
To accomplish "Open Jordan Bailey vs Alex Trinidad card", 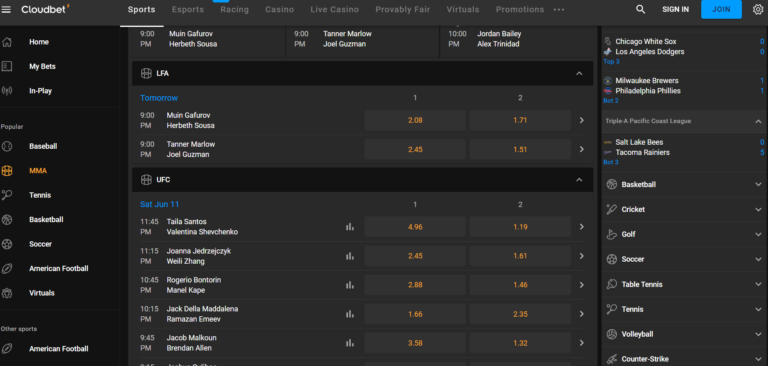I will 517,39.
